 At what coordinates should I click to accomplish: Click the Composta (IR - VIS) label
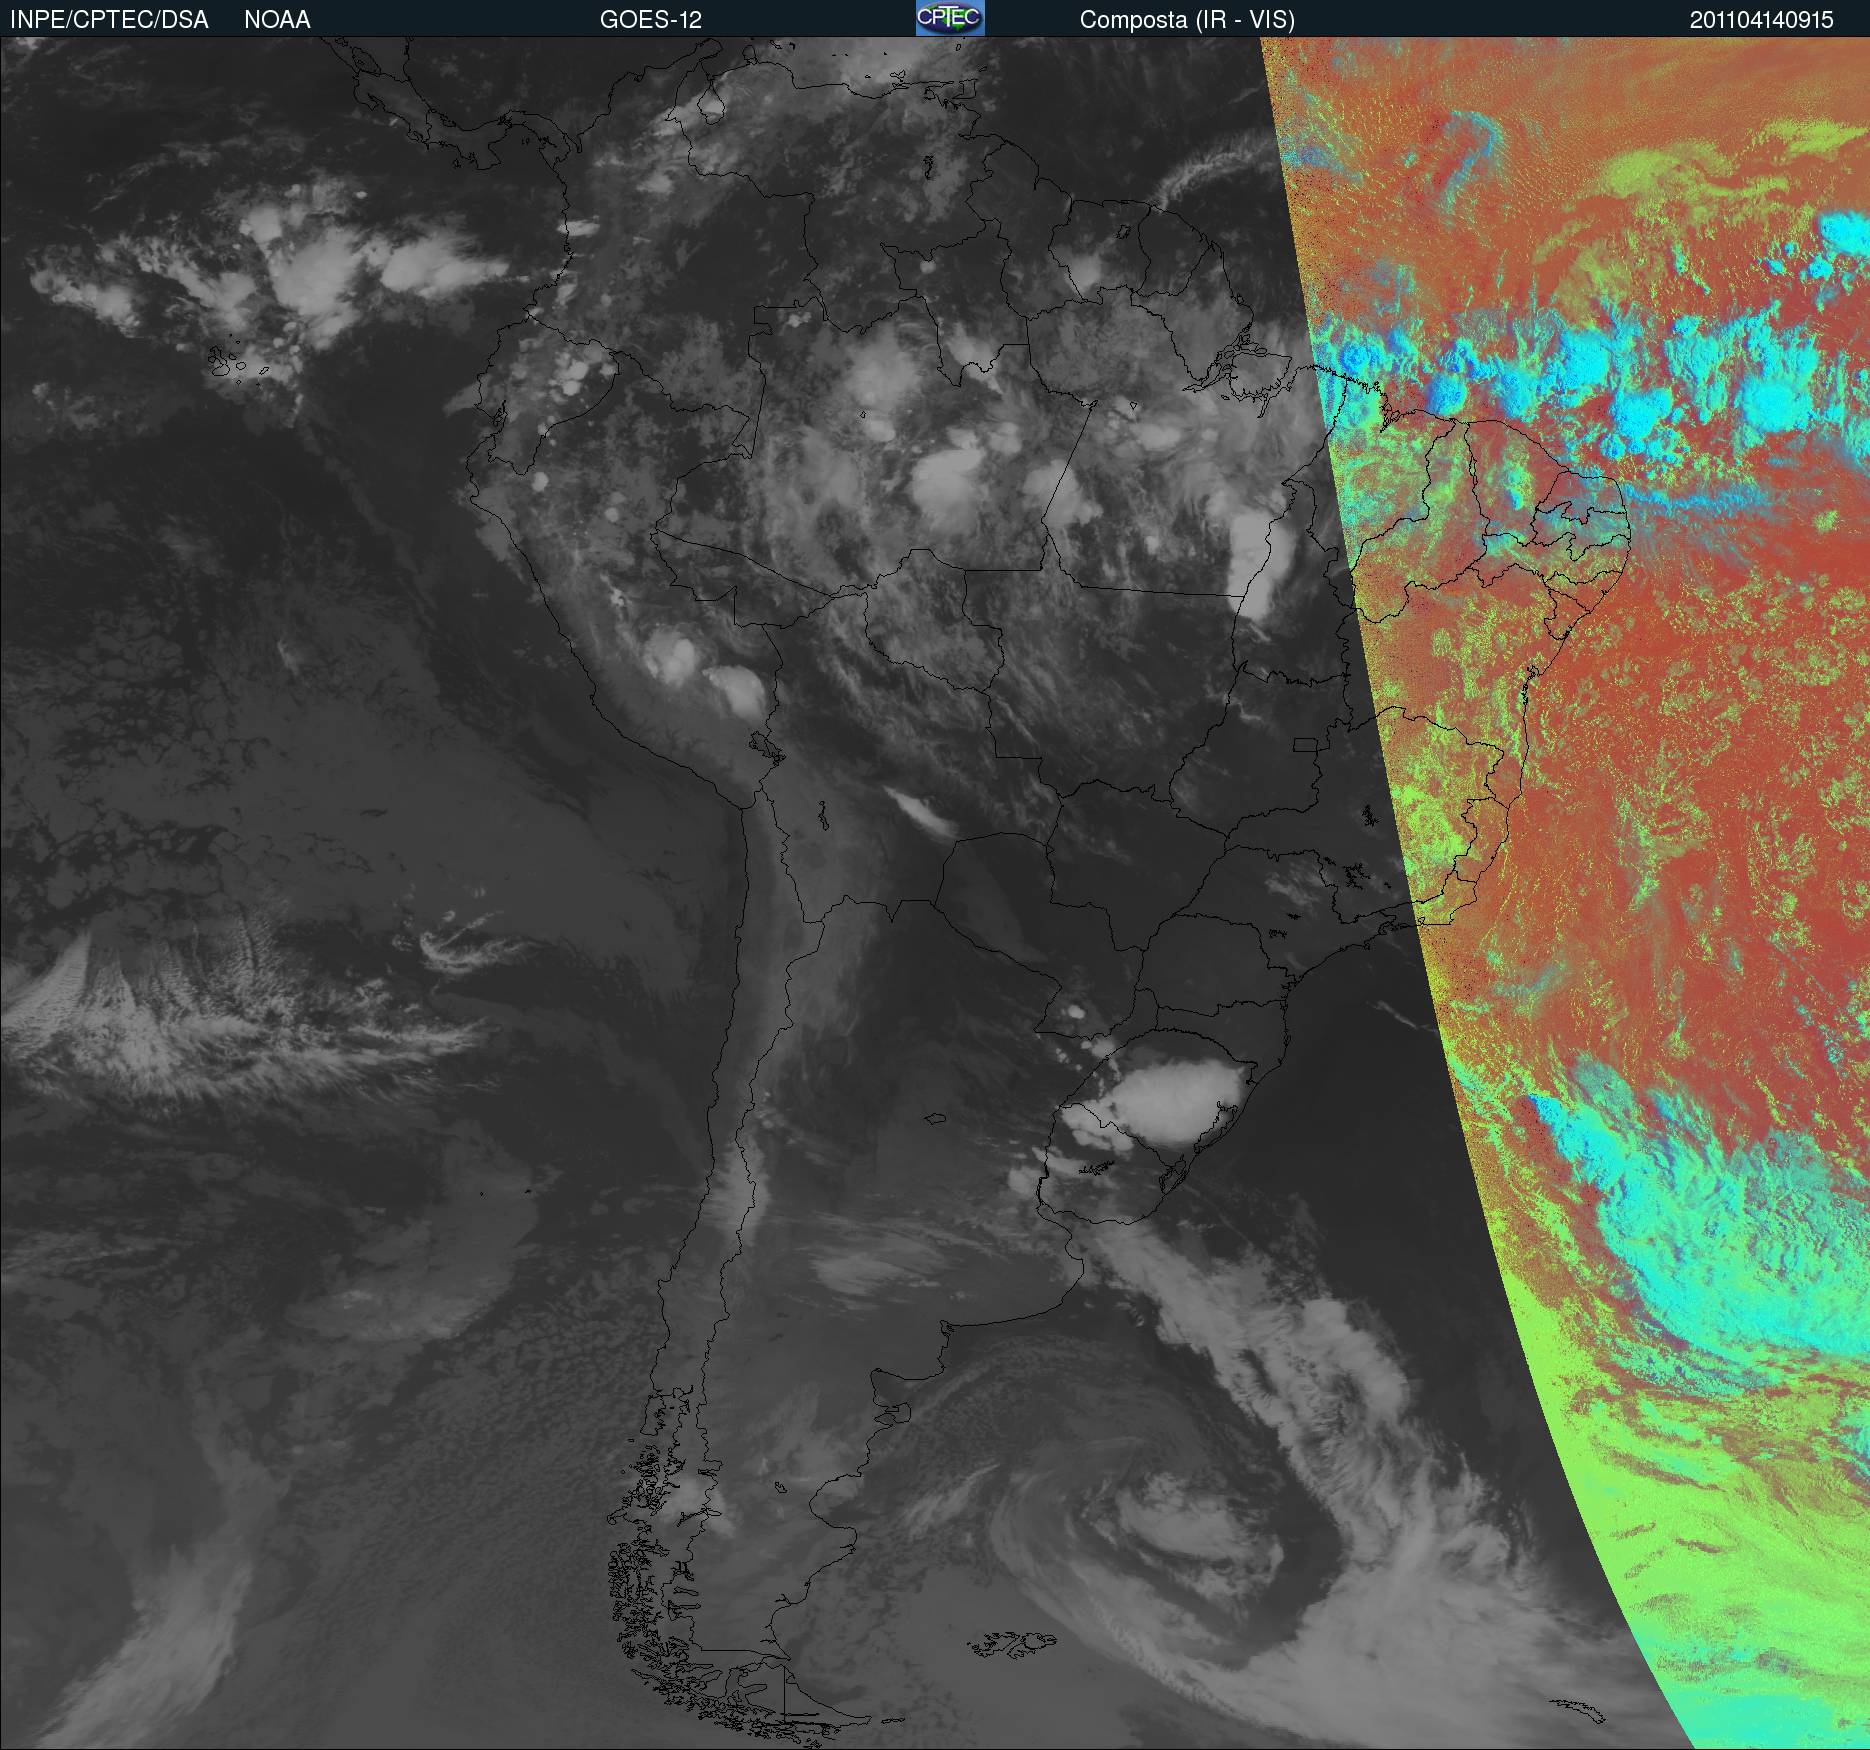[x=1187, y=20]
